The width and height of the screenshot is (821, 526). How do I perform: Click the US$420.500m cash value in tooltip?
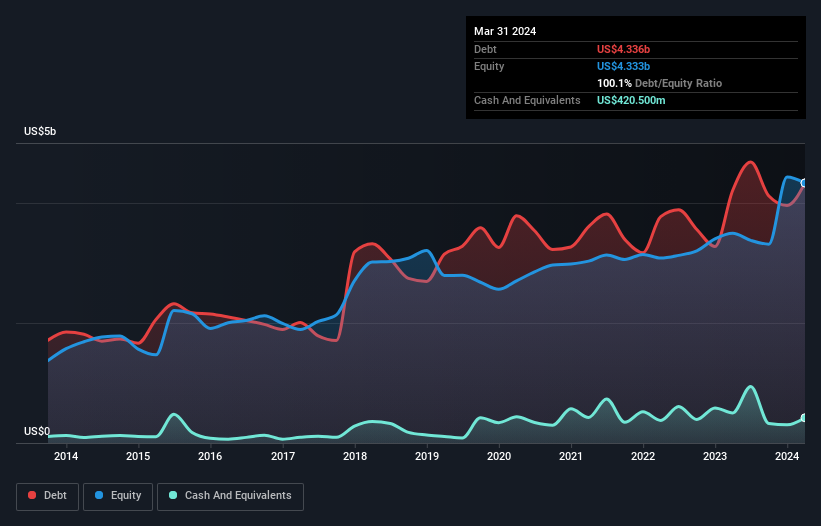[x=631, y=100]
